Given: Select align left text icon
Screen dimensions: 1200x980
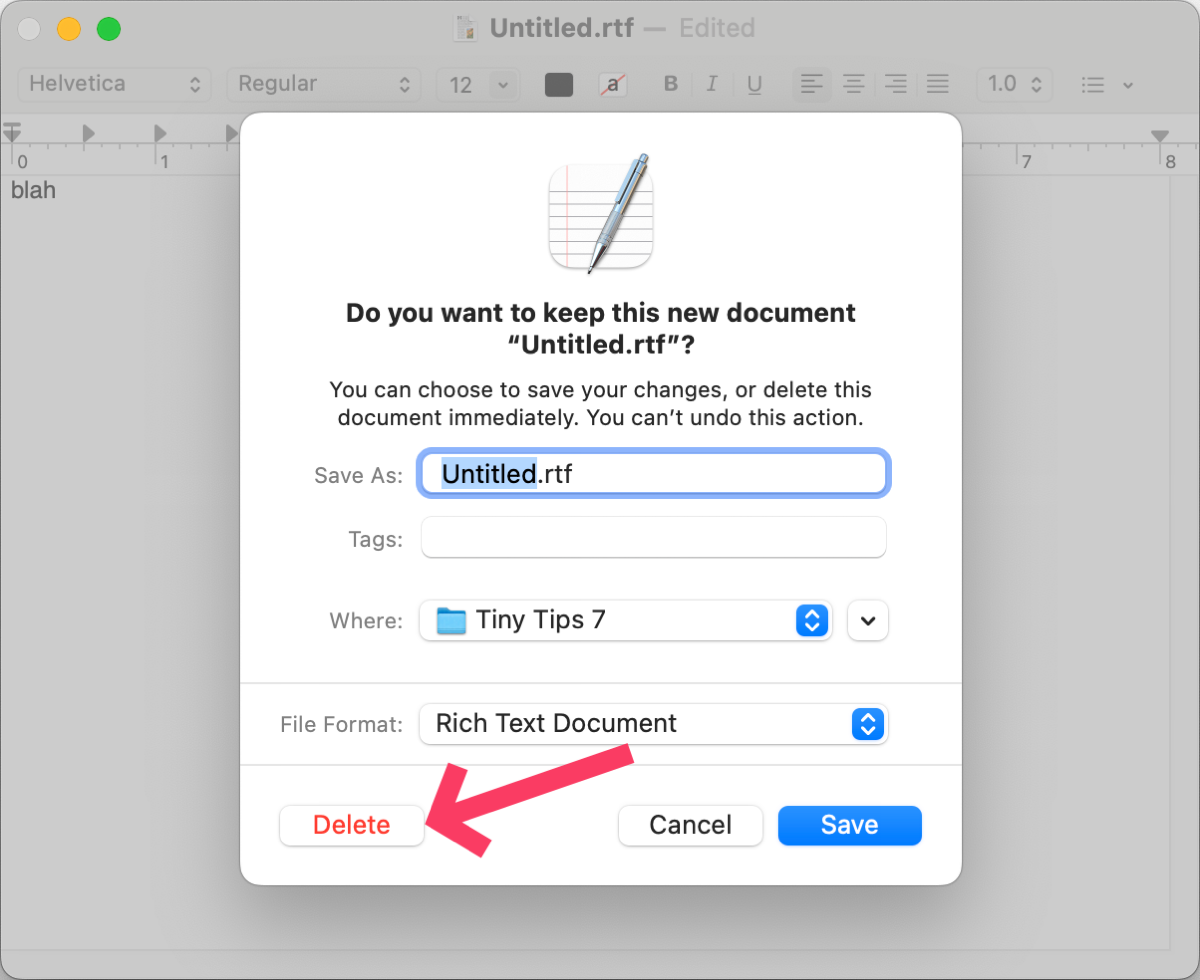Looking at the screenshot, I should click(812, 84).
